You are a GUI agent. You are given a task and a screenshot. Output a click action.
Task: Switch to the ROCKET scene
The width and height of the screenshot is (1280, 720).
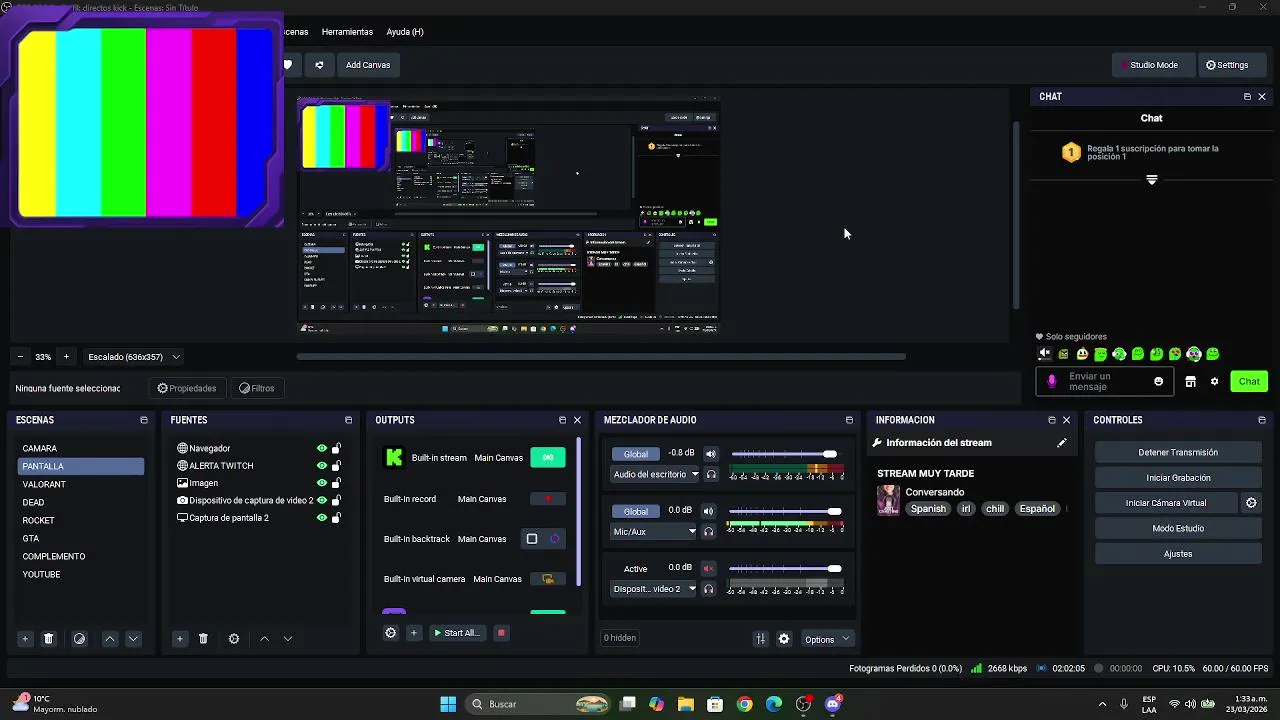[81, 521]
